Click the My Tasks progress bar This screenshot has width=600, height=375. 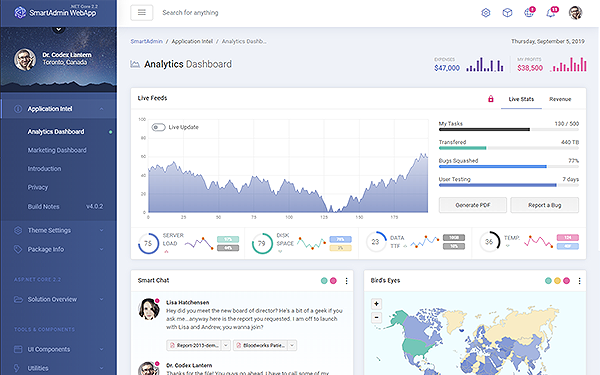pos(509,130)
